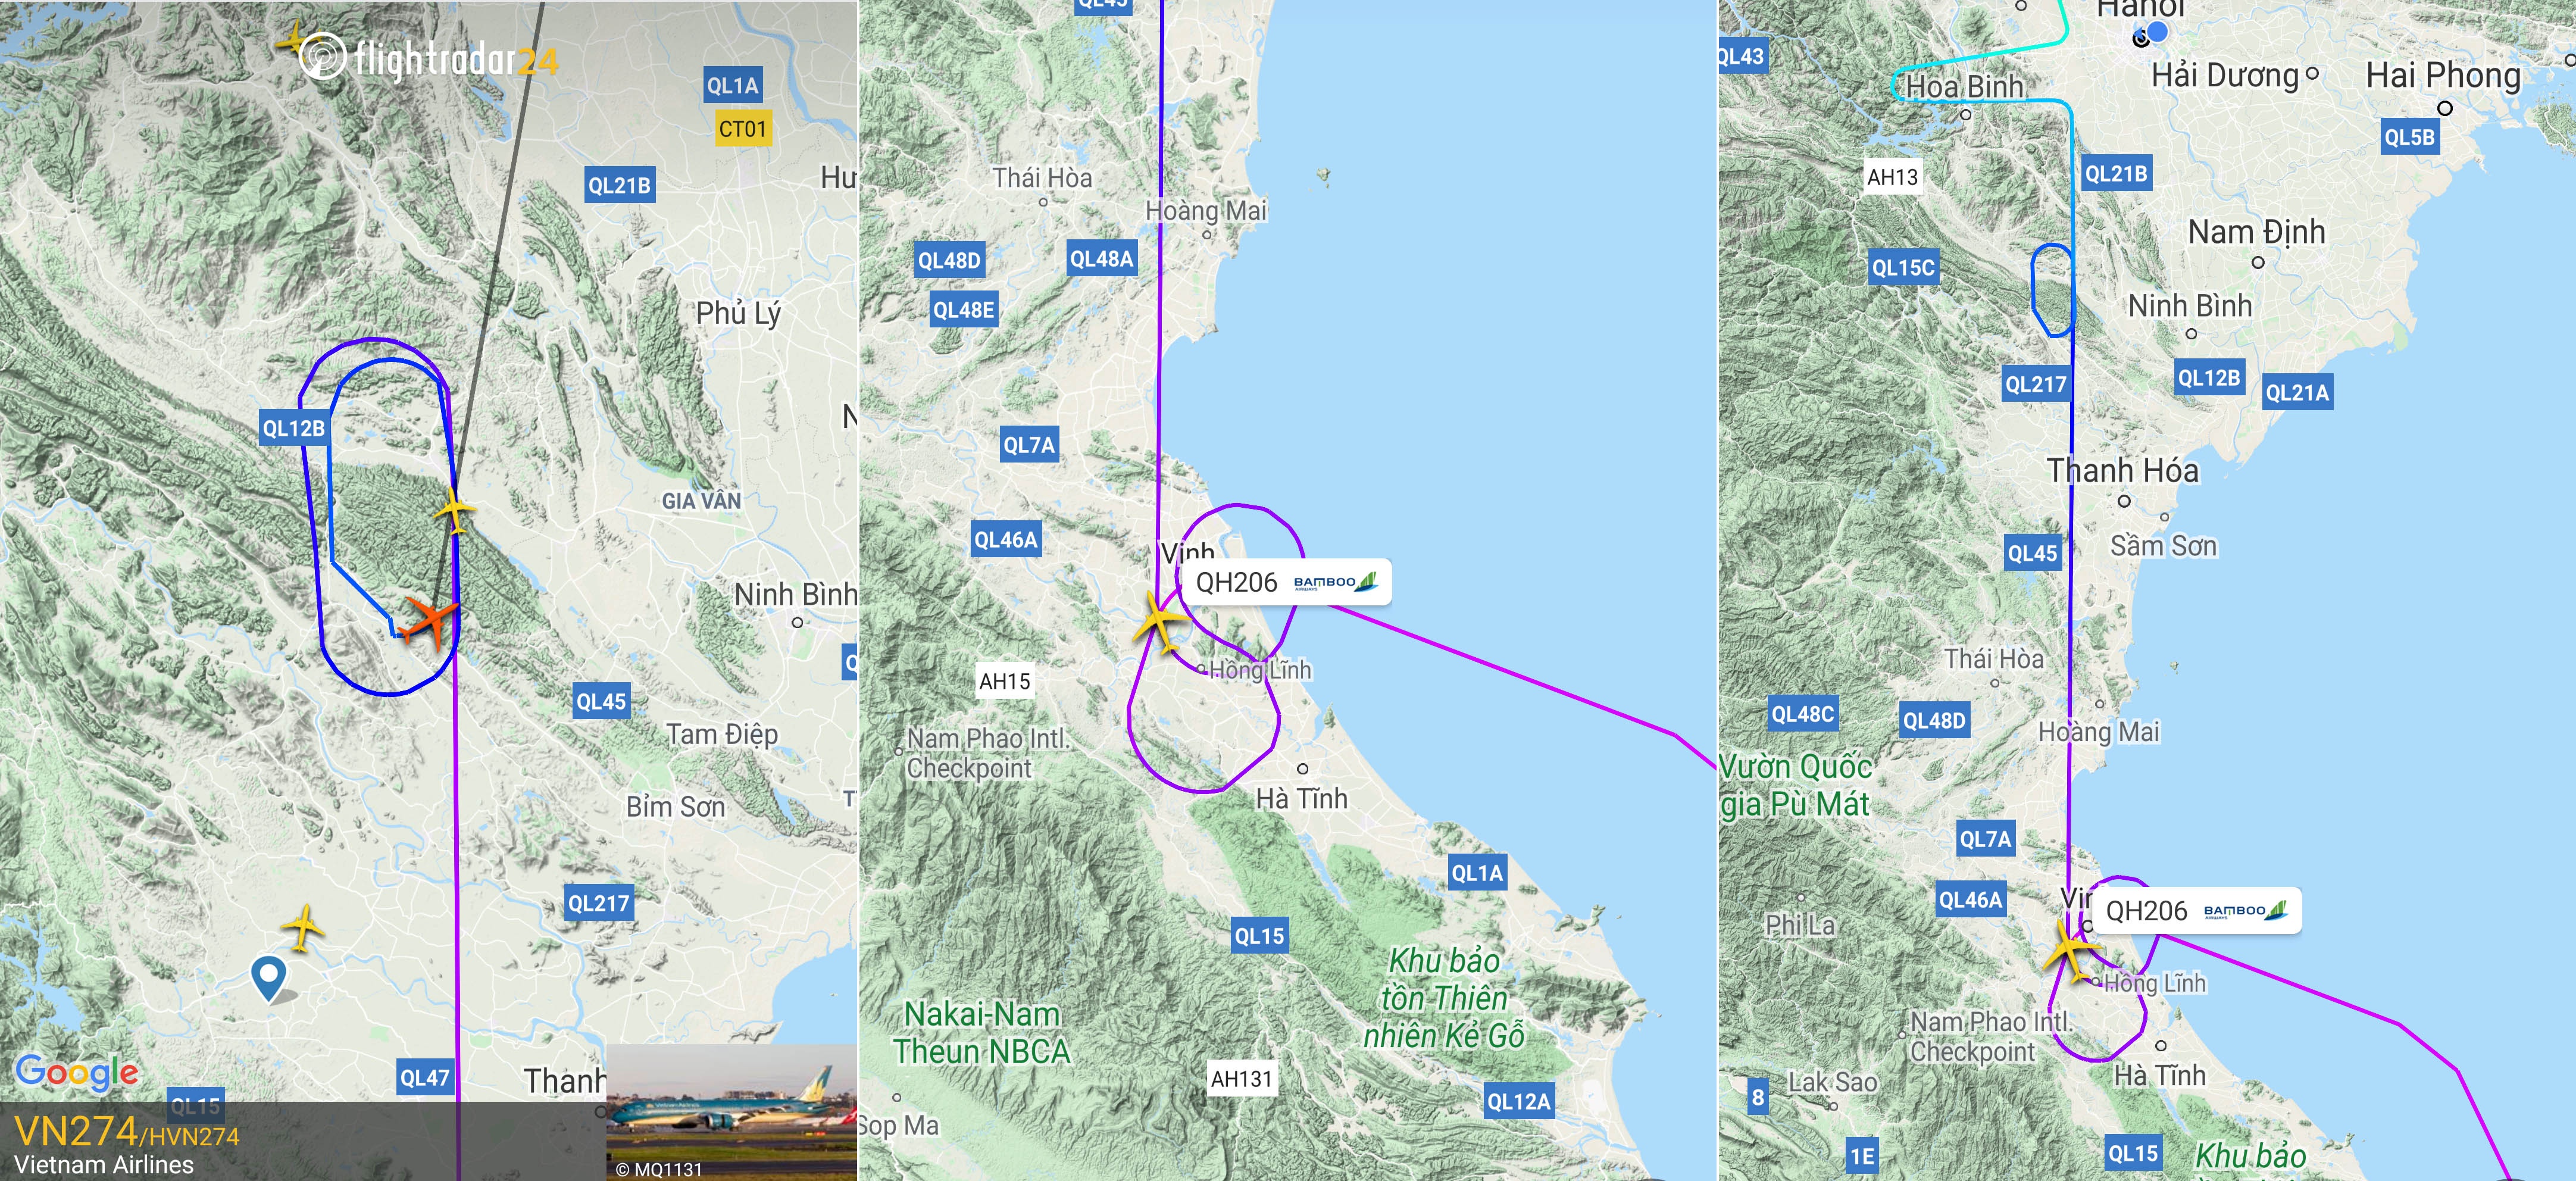Click the AH15 road badge in middle map
2576x1181 pixels.
[1005, 682]
